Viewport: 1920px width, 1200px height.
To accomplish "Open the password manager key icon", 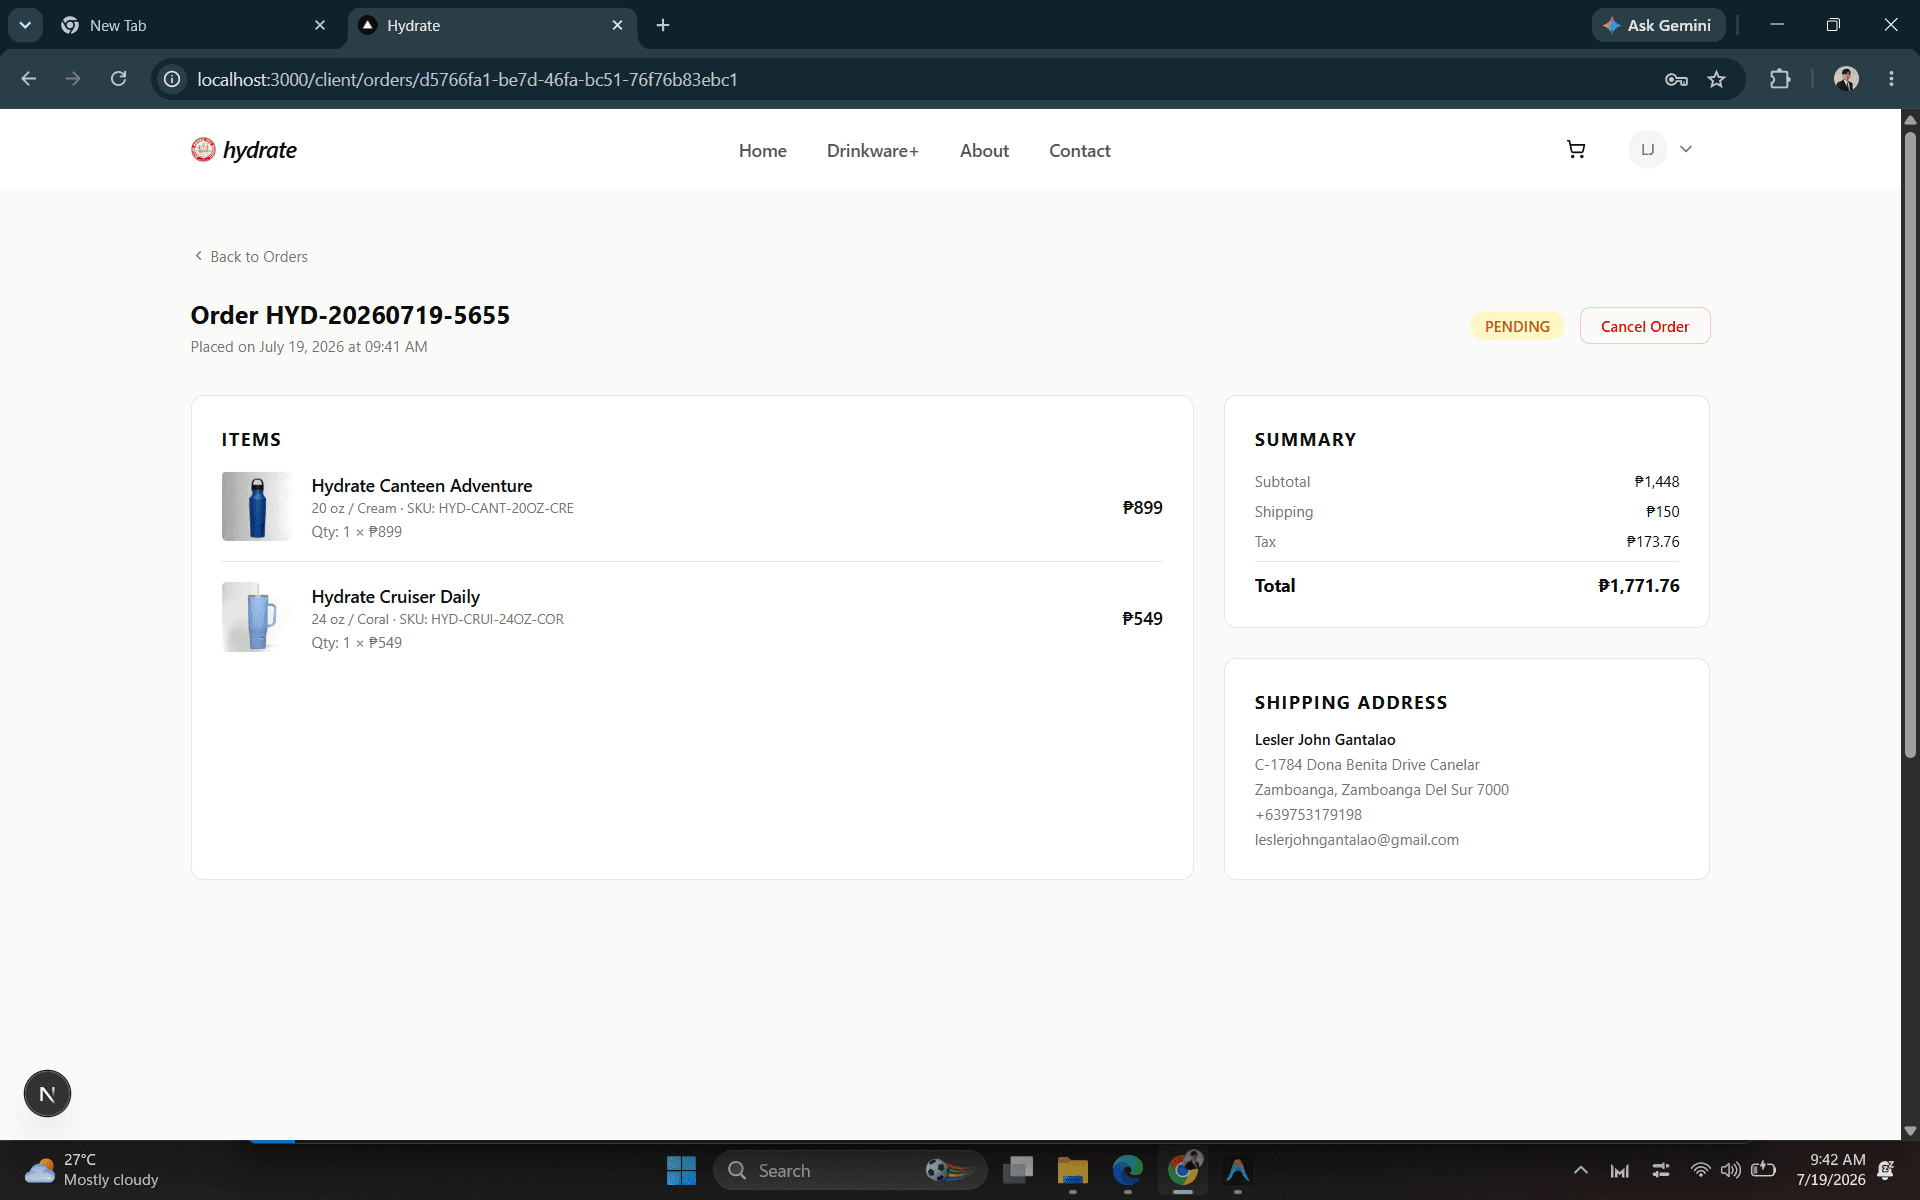I will pyautogui.click(x=1677, y=79).
